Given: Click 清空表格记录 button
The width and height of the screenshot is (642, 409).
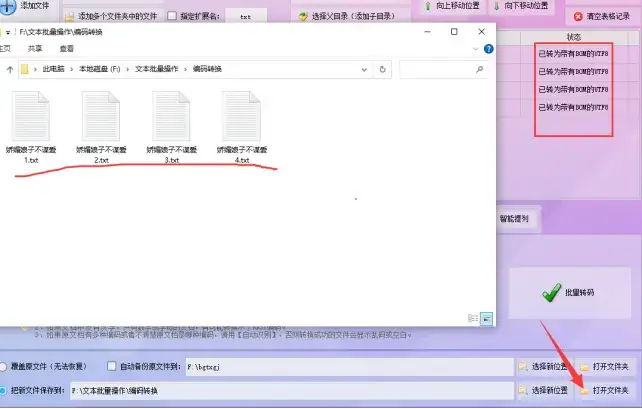Looking at the screenshot, I should coord(600,17).
